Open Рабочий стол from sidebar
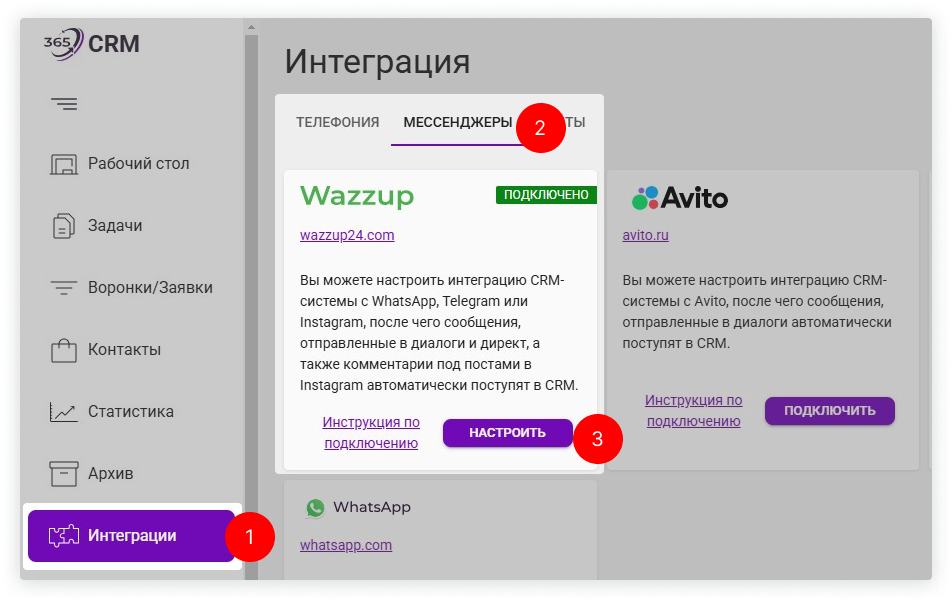Image resolution: width=952 pixels, height=602 pixels. tap(138, 164)
